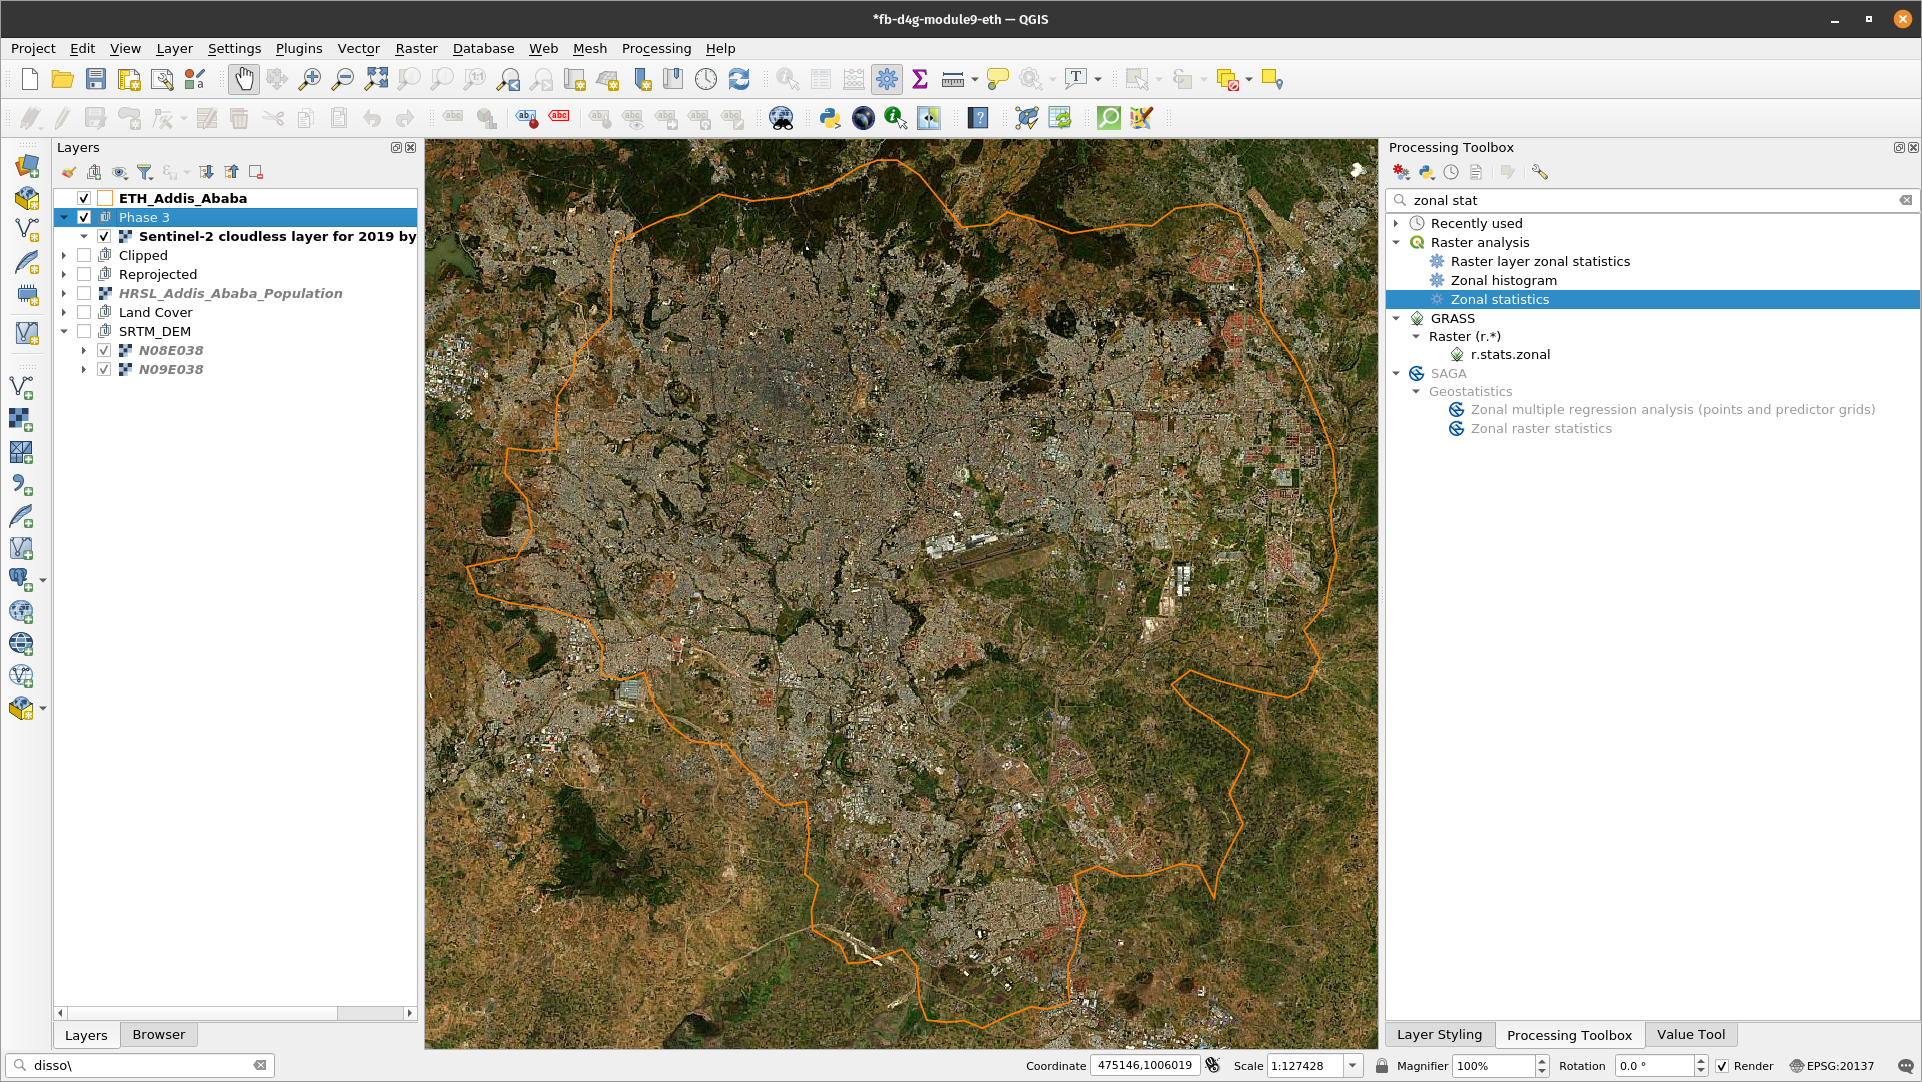This screenshot has height=1082, width=1922.
Task: Toggle the Render checkbox in status bar
Action: 1722,1066
